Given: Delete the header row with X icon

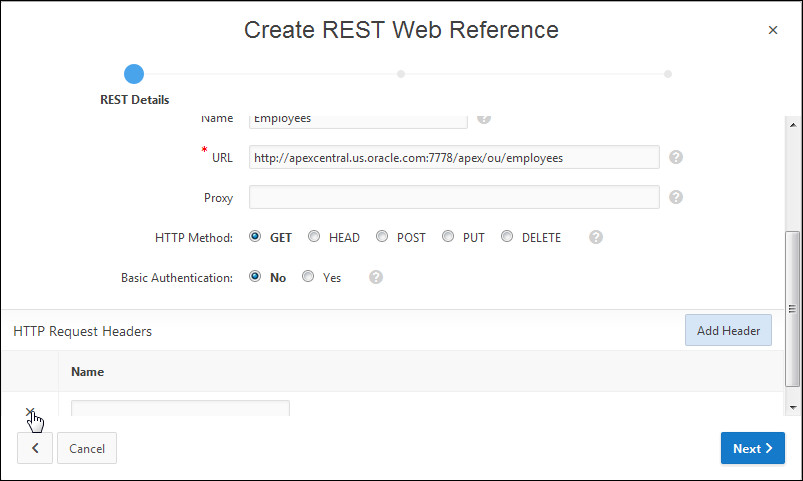Looking at the screenshot, I should 30,411.
